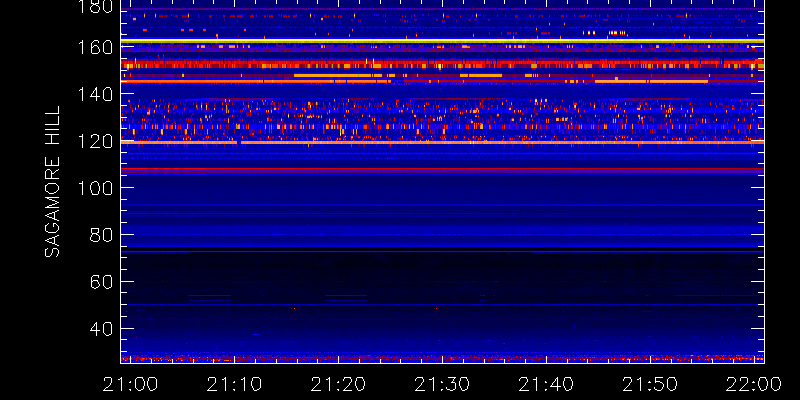Screen dimensions: 800x400
Task: Click the 100 frequency axis label
Action: pos(95,188)
